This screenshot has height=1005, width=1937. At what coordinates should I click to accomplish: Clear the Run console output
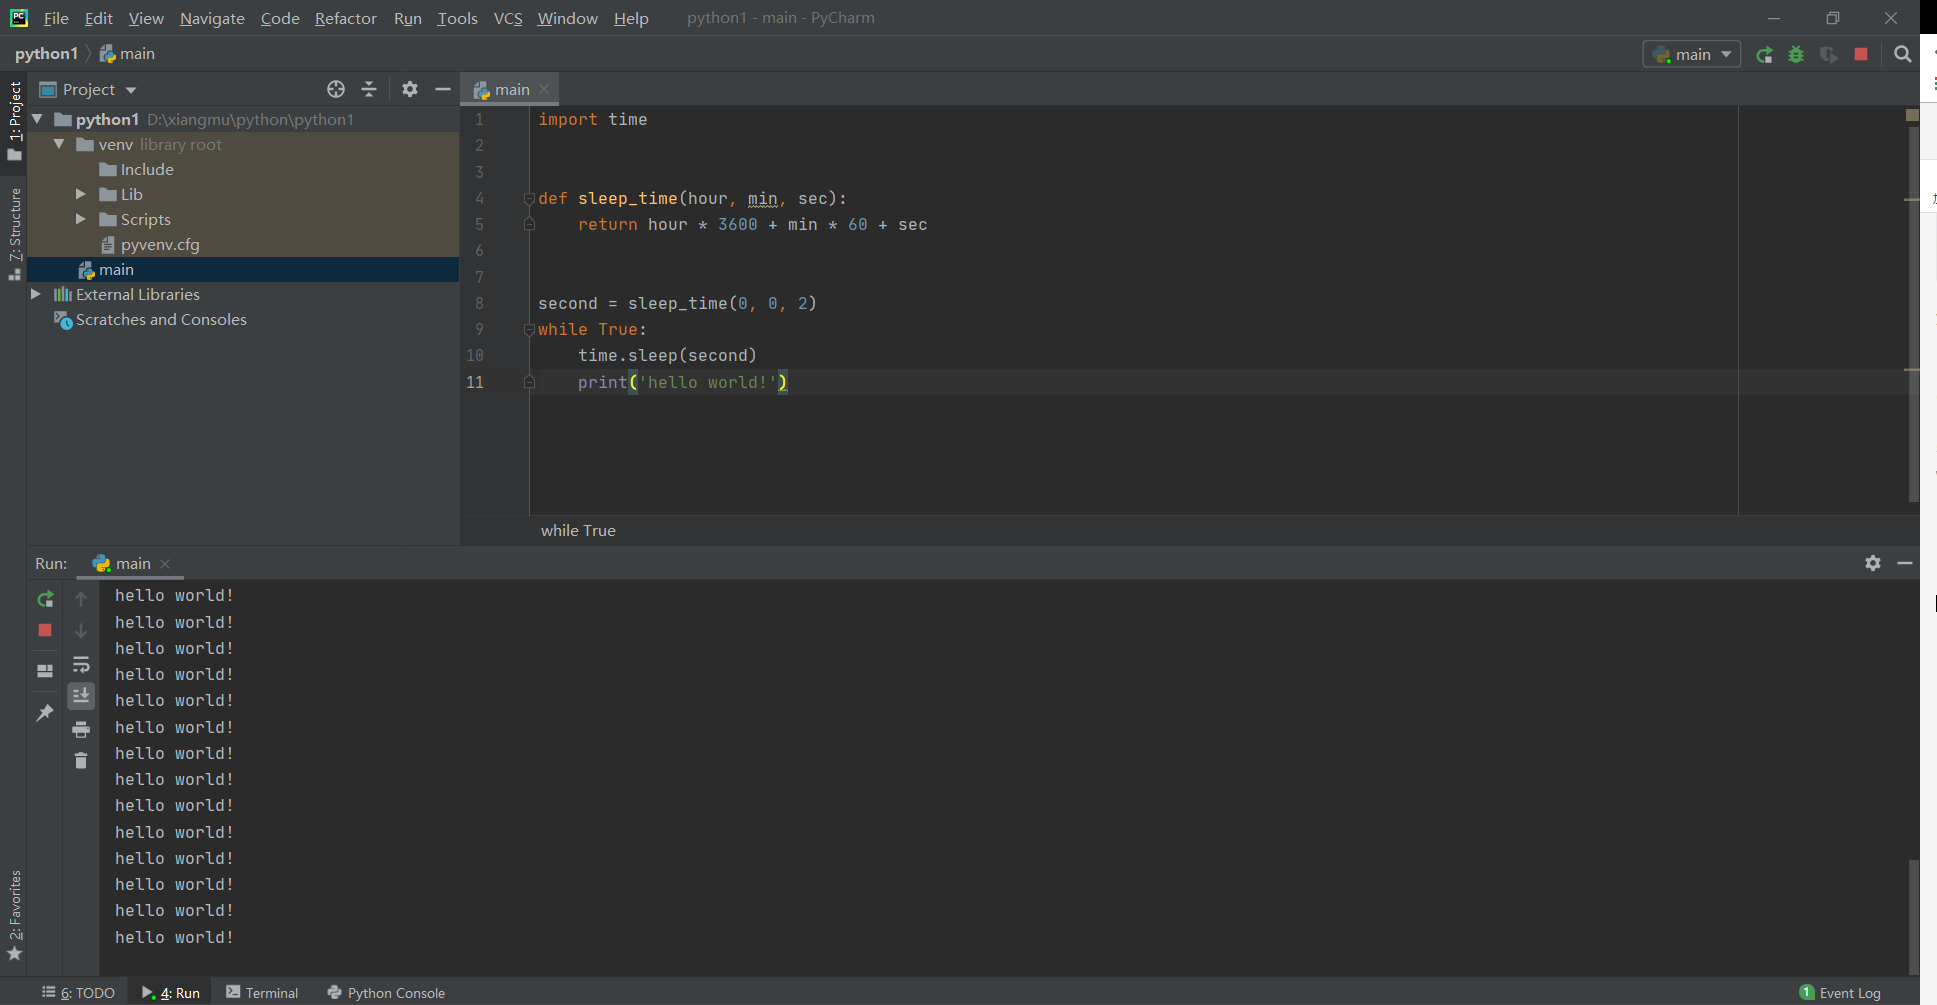tap(81, 761)
